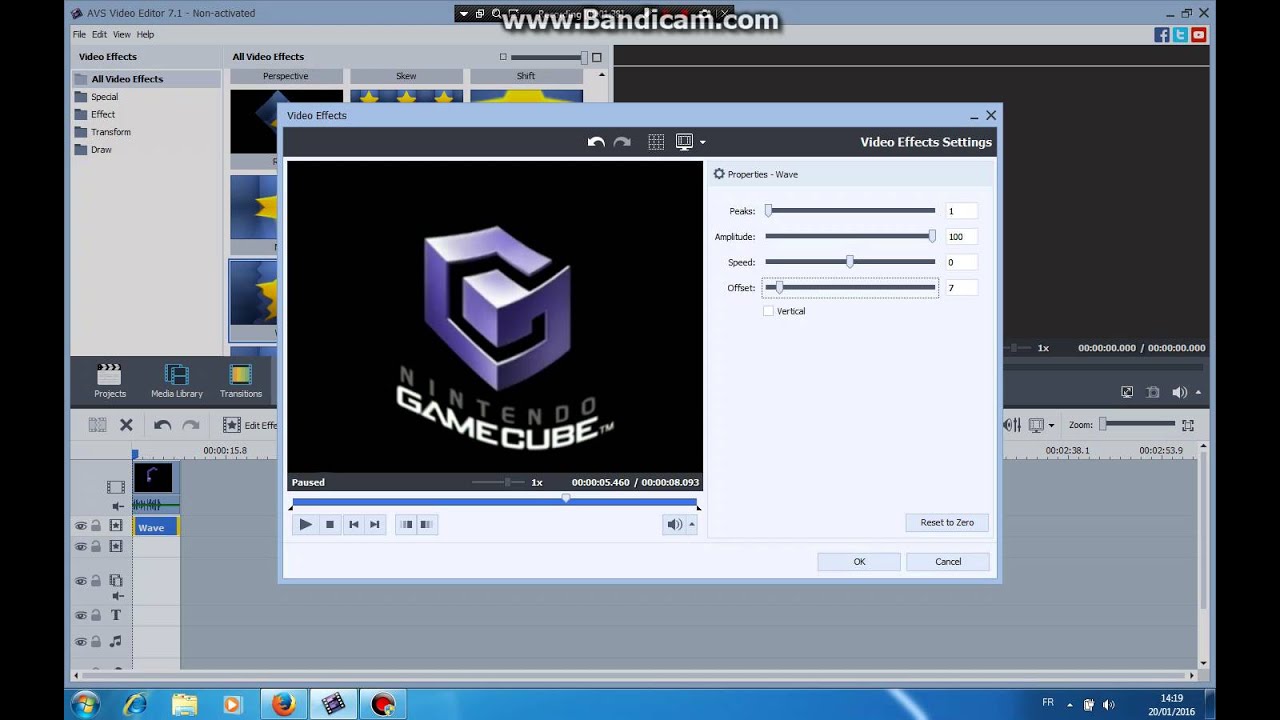
Task: Click the timeline zoom-to-fit icon
Action: pos(1188,425)
